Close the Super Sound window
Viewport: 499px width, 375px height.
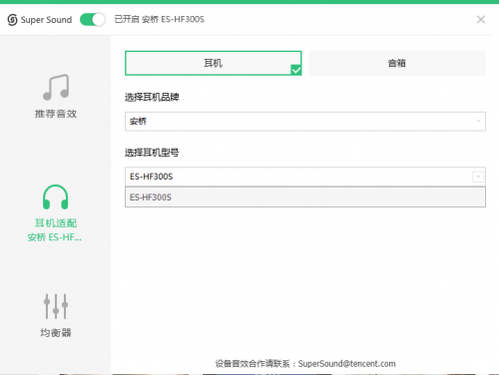click(481, 19)
